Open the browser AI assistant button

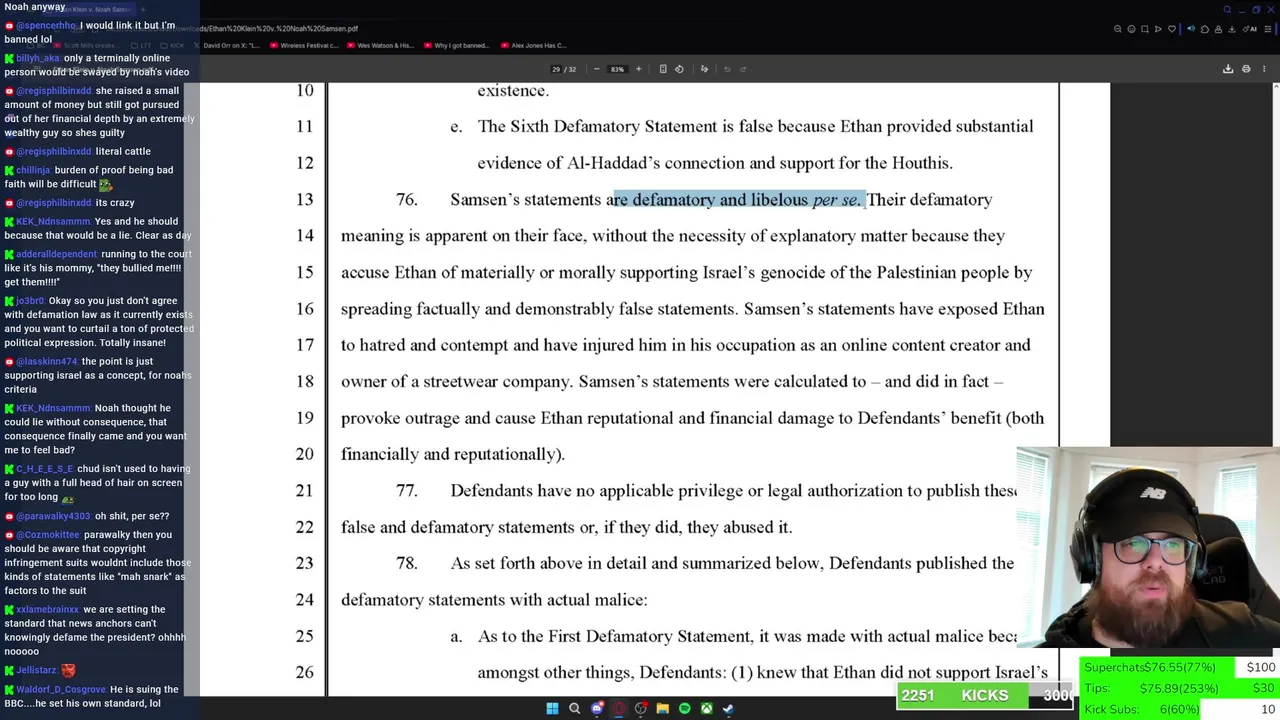(1250, 29)
